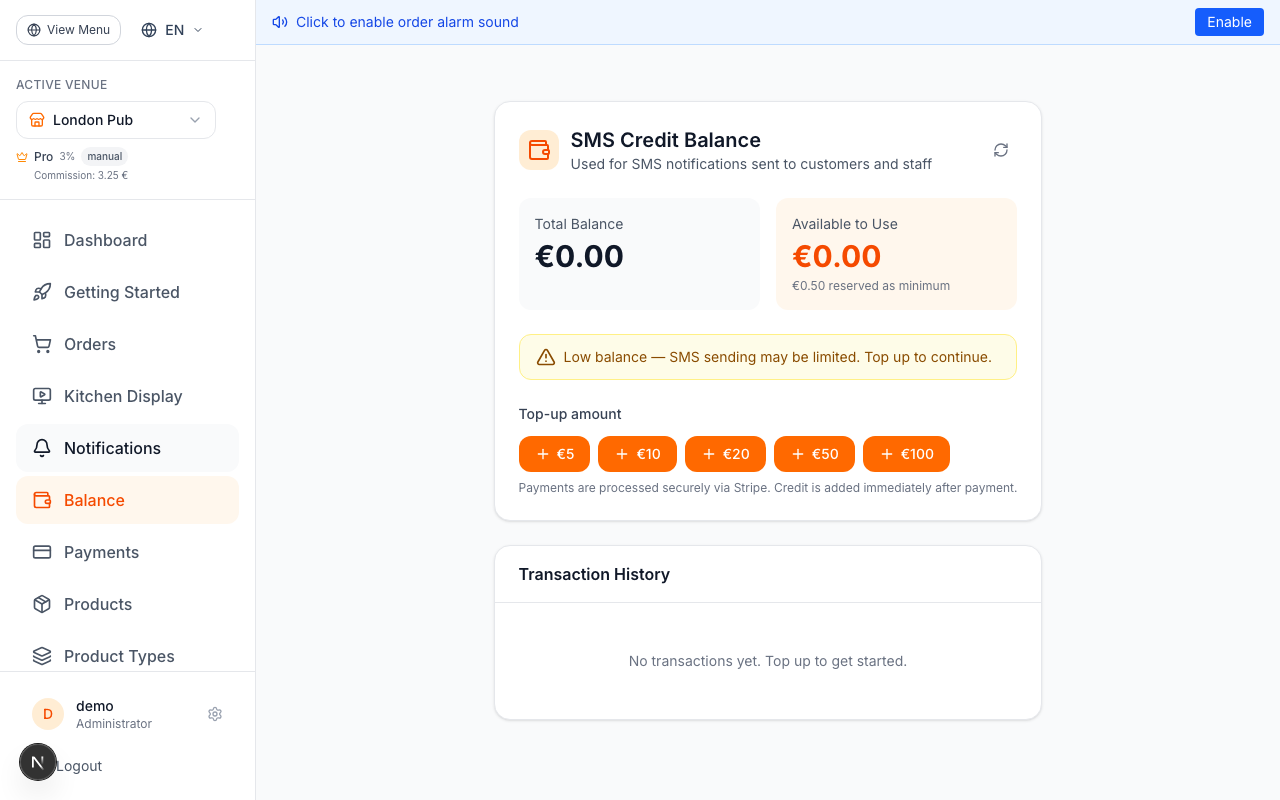Click the Orders cart icon

tap(41, 344)
